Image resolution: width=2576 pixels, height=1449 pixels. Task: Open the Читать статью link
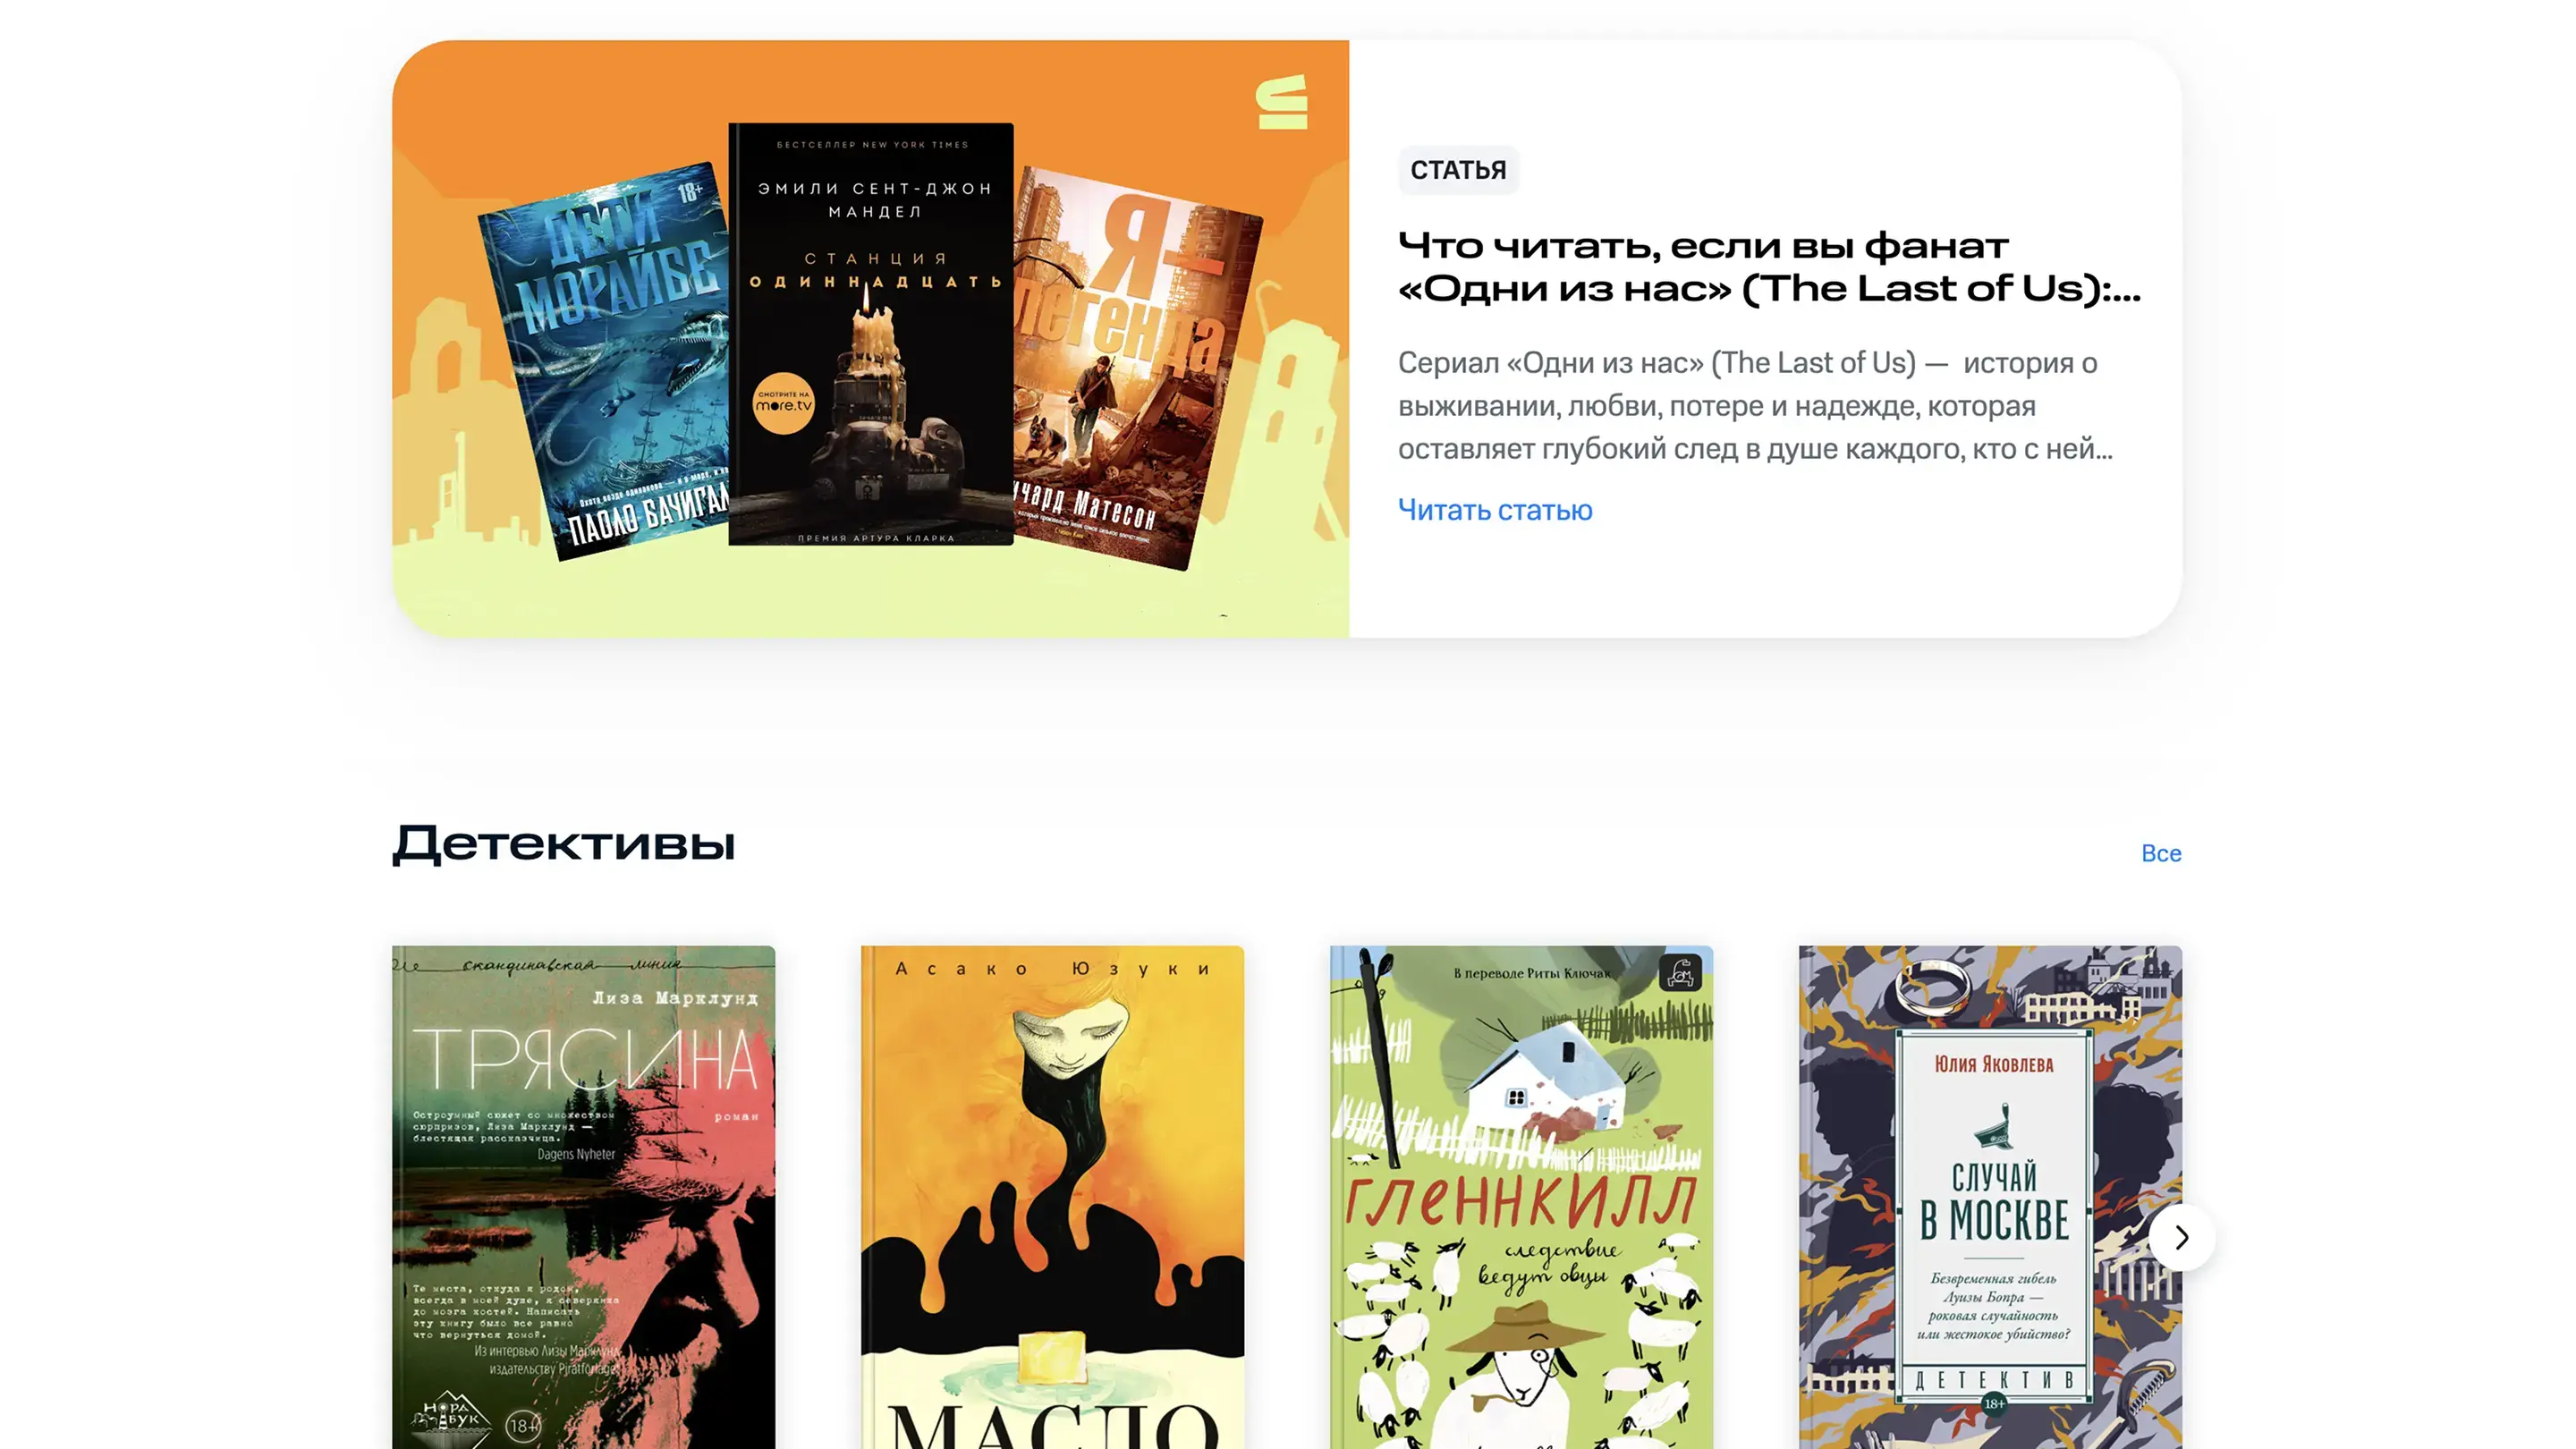[x=1495, y=510]
